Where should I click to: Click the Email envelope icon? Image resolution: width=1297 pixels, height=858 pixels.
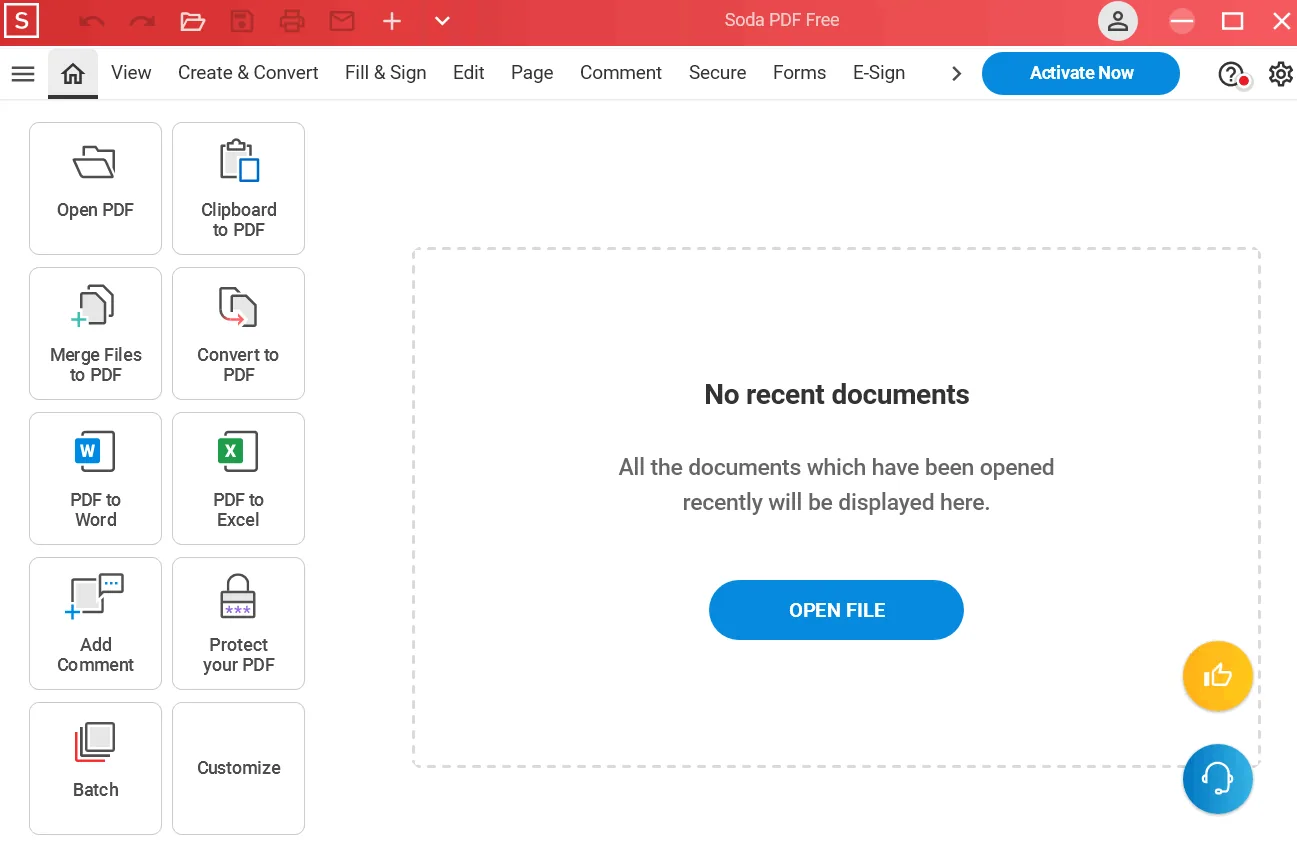coord(342,21)
